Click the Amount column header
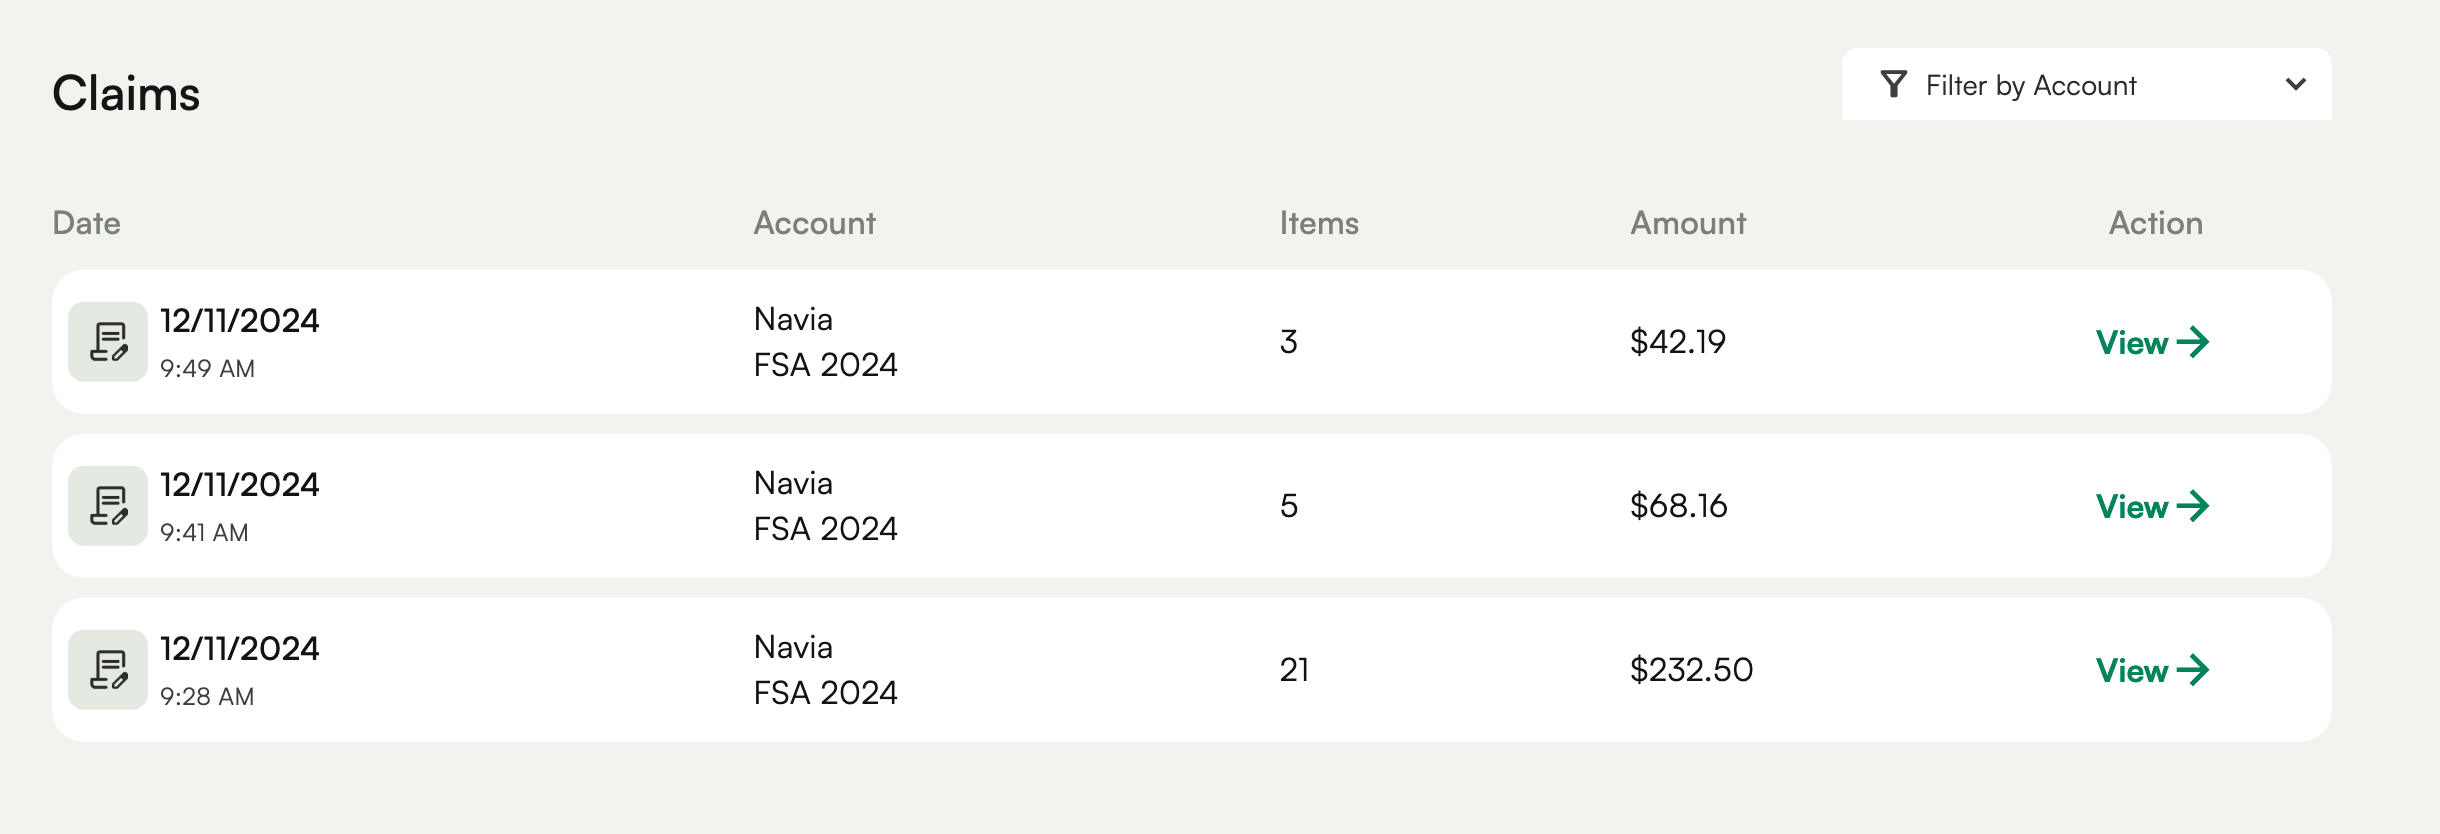Screen dimensions: 2440x834 1687,223
